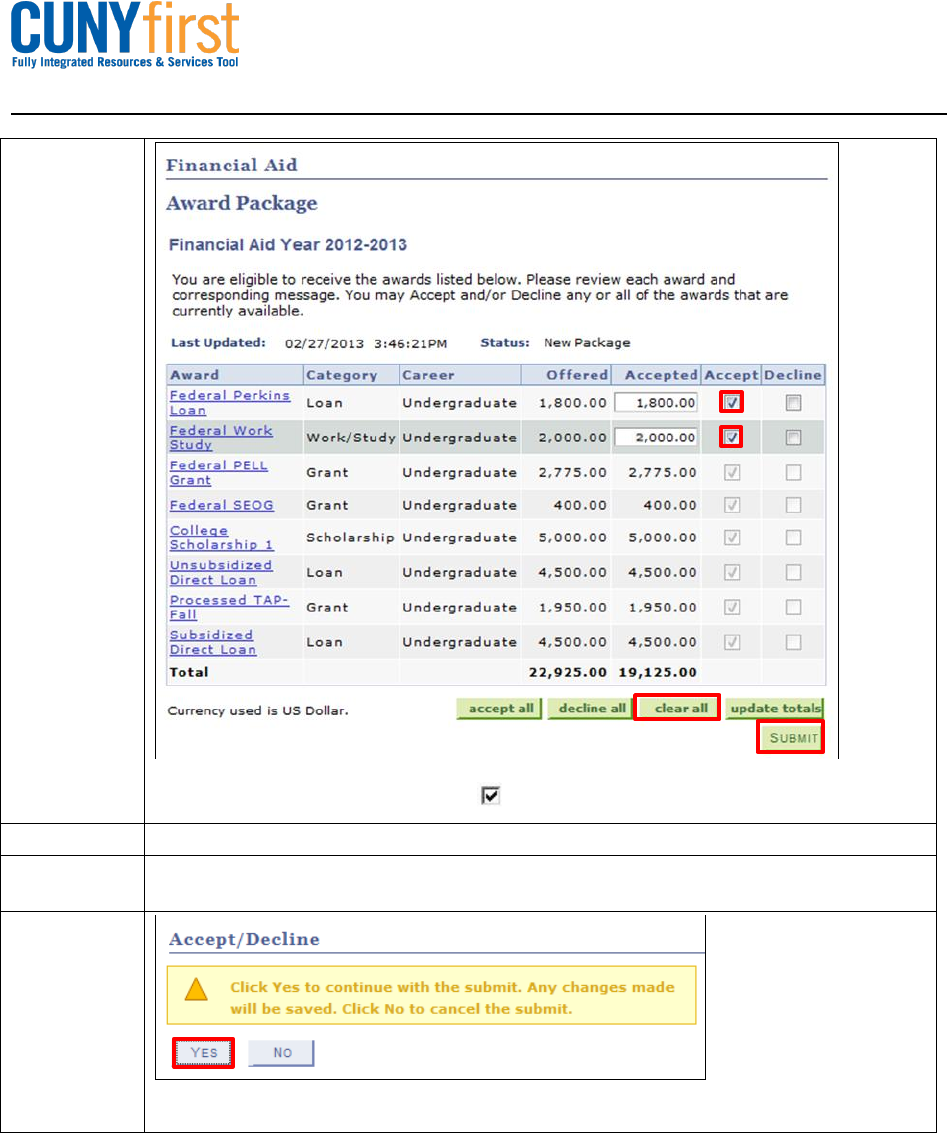Toggle Accept checkbox for Federal Perkins Loan
This screenshot has width=947, height=1133.
pos(732,402)
